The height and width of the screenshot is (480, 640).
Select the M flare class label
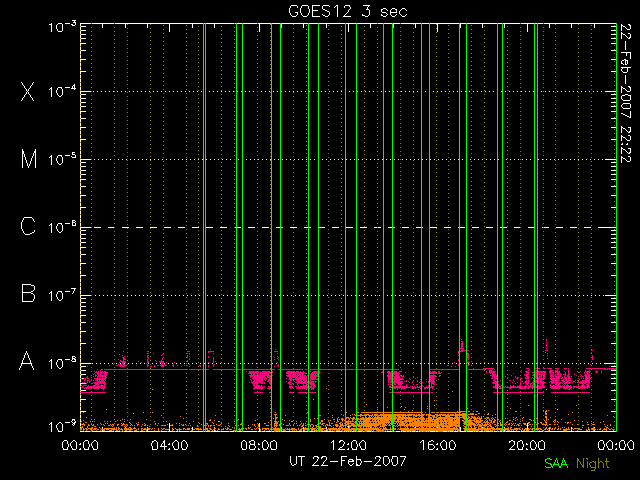tap(29, 159)
